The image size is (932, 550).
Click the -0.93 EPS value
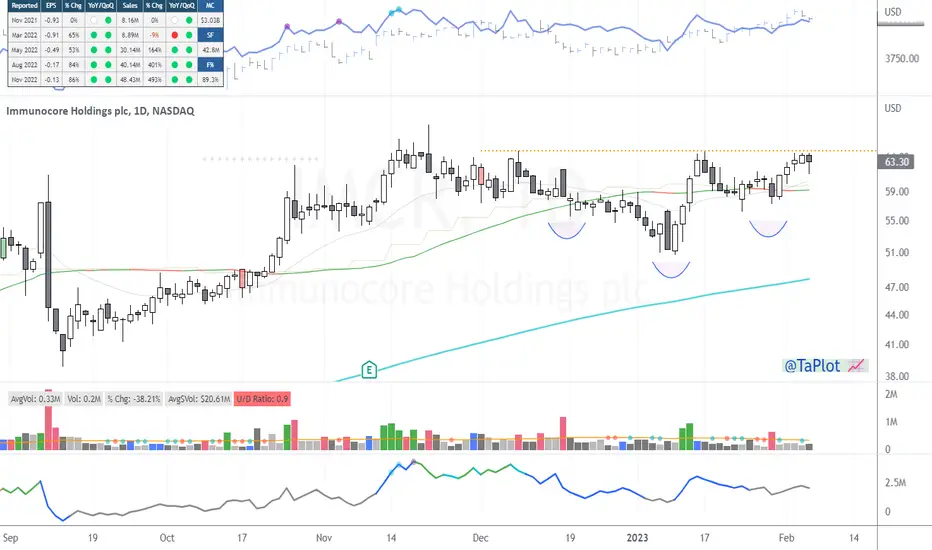click(52, 20)
